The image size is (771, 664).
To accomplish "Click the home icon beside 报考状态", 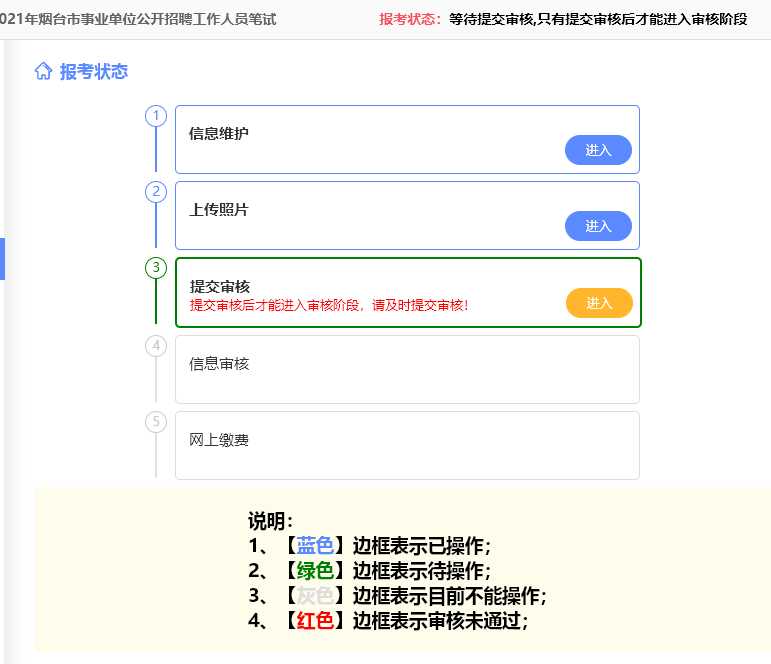I will pyautogui.click(x=43, y=71).
